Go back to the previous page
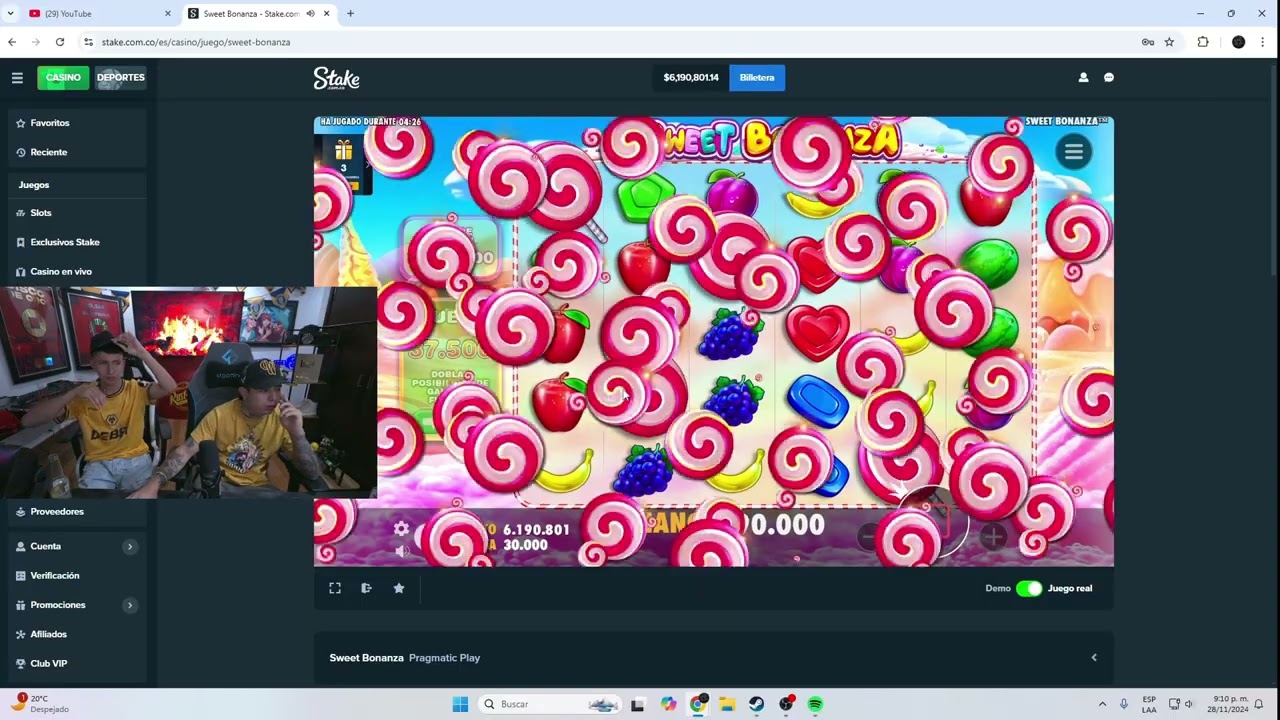The height and width of the screenshot is (720, 1280). click(12, 42)
